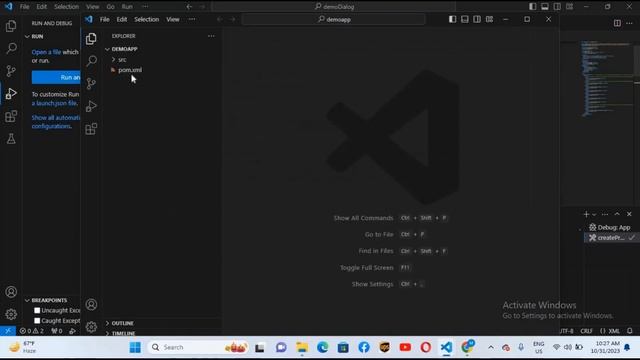The image size is (640, 360).
Task: Customize layout in the demoapp title bar
Action: [489, 19]
